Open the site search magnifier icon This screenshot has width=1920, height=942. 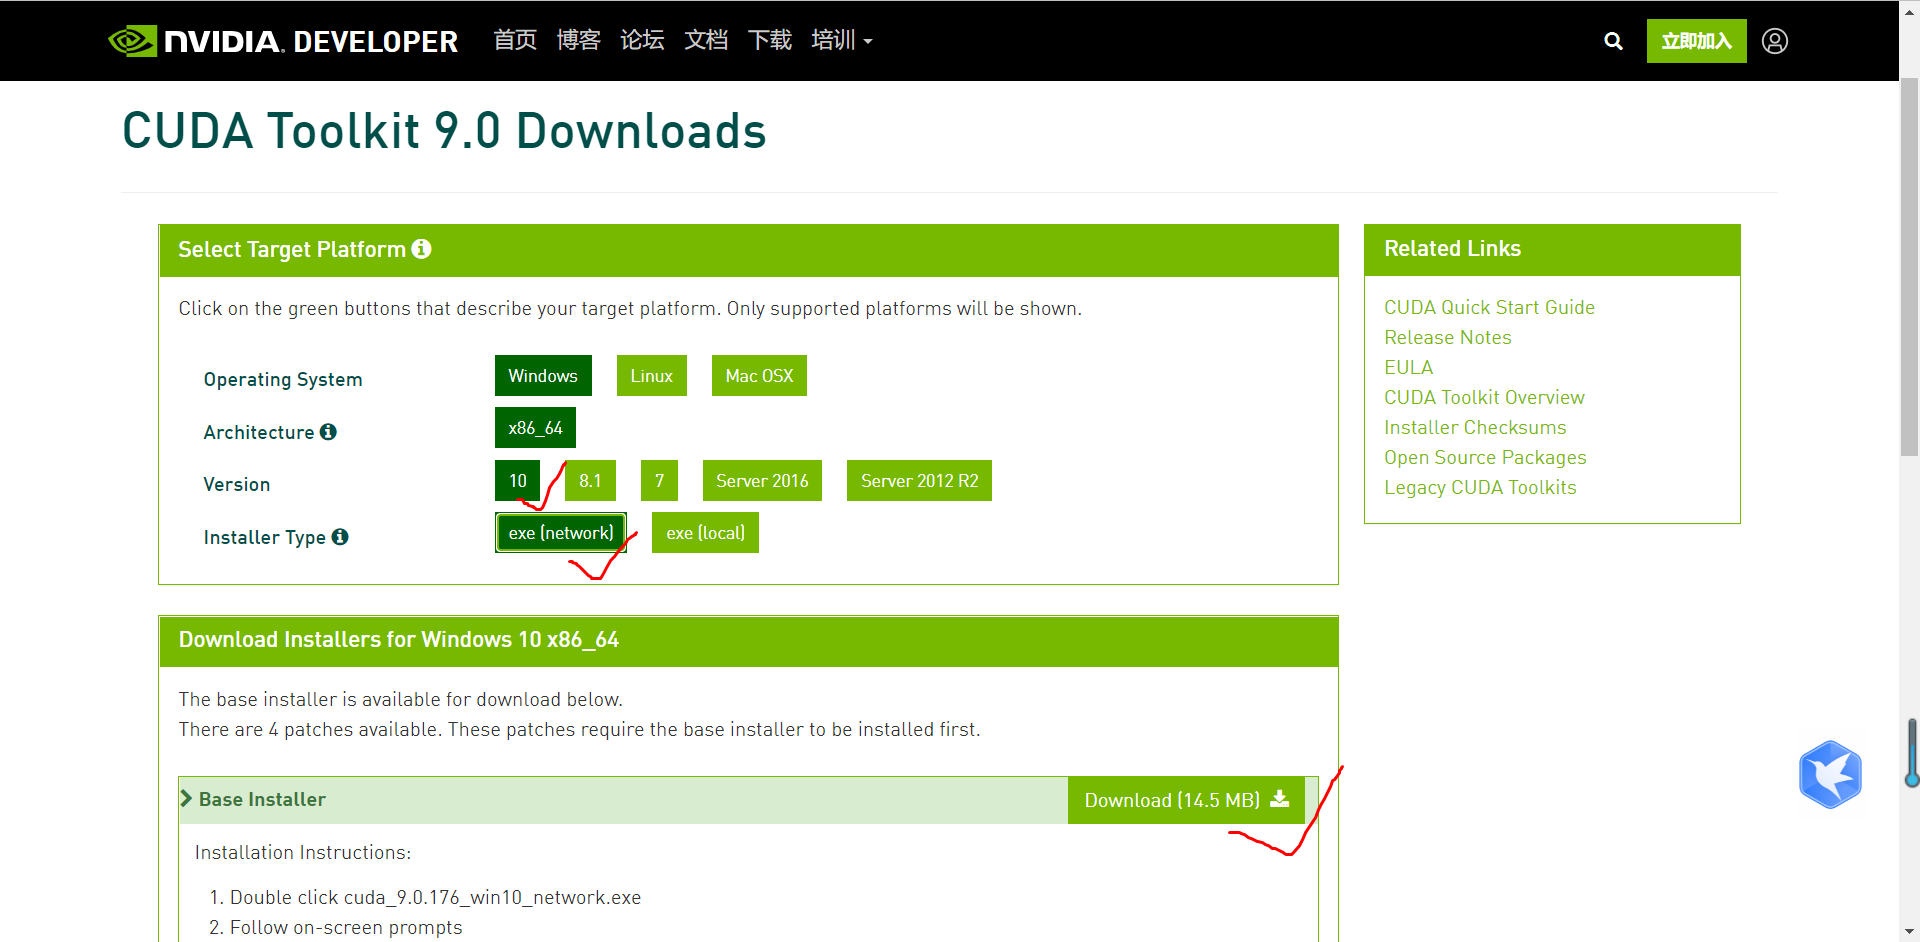1613,41
